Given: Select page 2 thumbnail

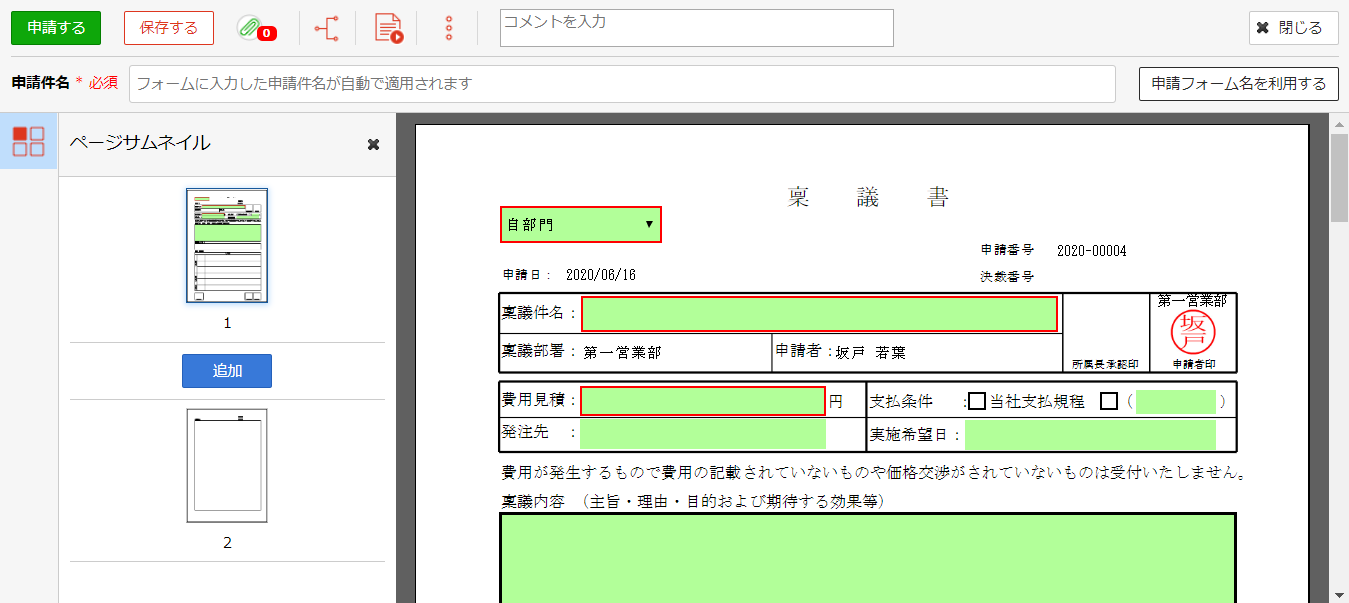Looking at the screenshot, I should [x=227, y=465].
